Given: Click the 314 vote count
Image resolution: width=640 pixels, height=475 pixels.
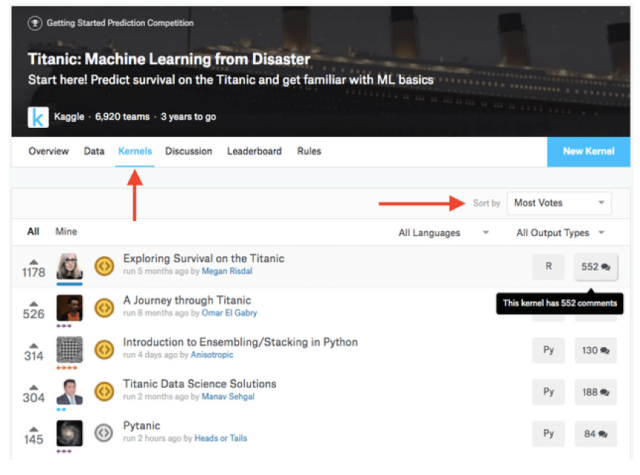Looking at the screenshot, I should 34,356.
